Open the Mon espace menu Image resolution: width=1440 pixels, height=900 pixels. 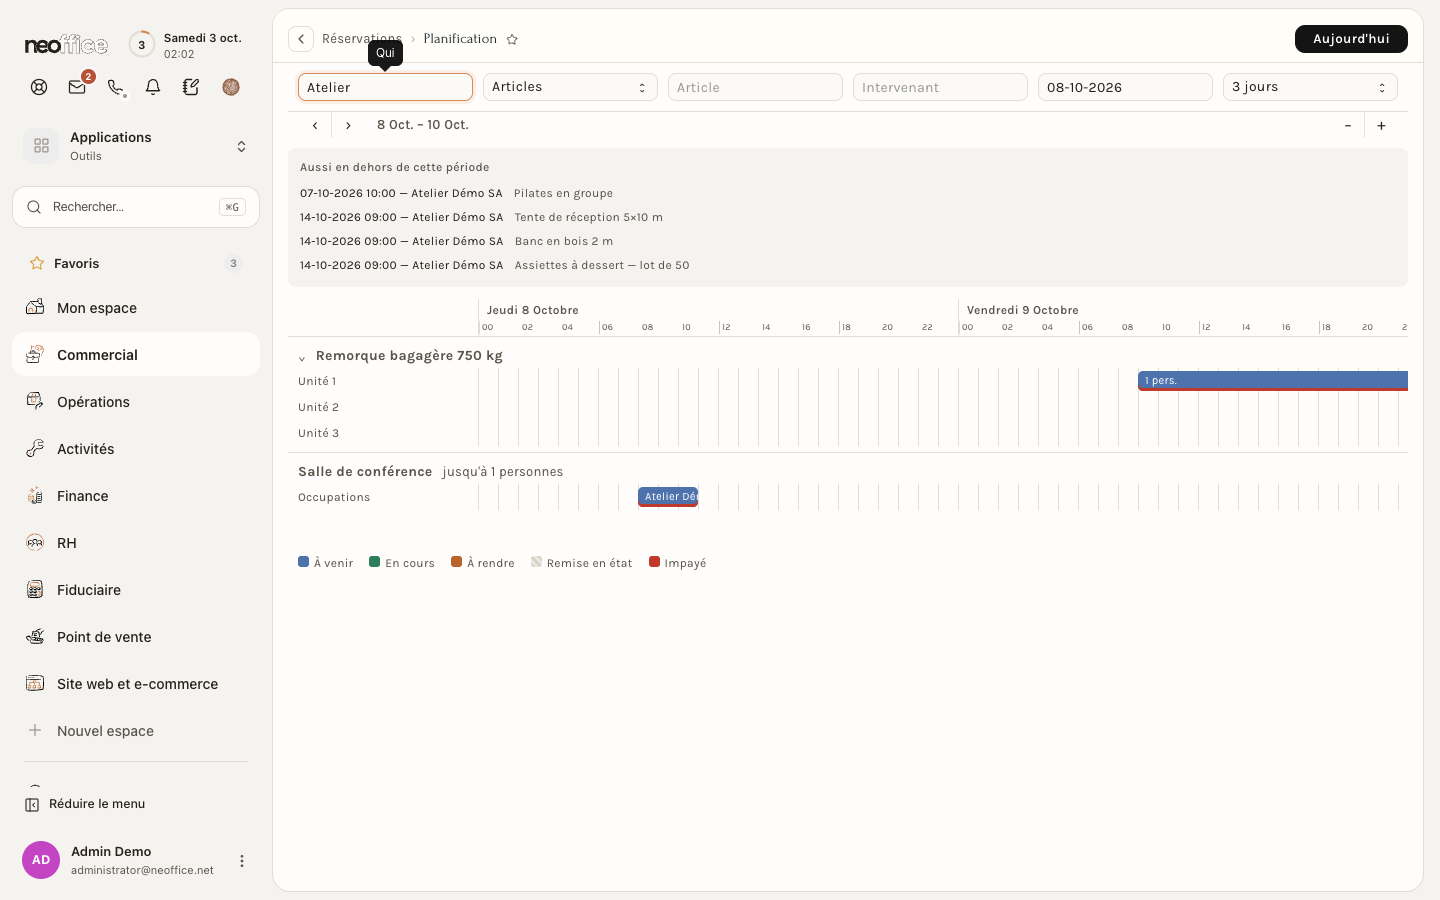(x=136, y=308)
